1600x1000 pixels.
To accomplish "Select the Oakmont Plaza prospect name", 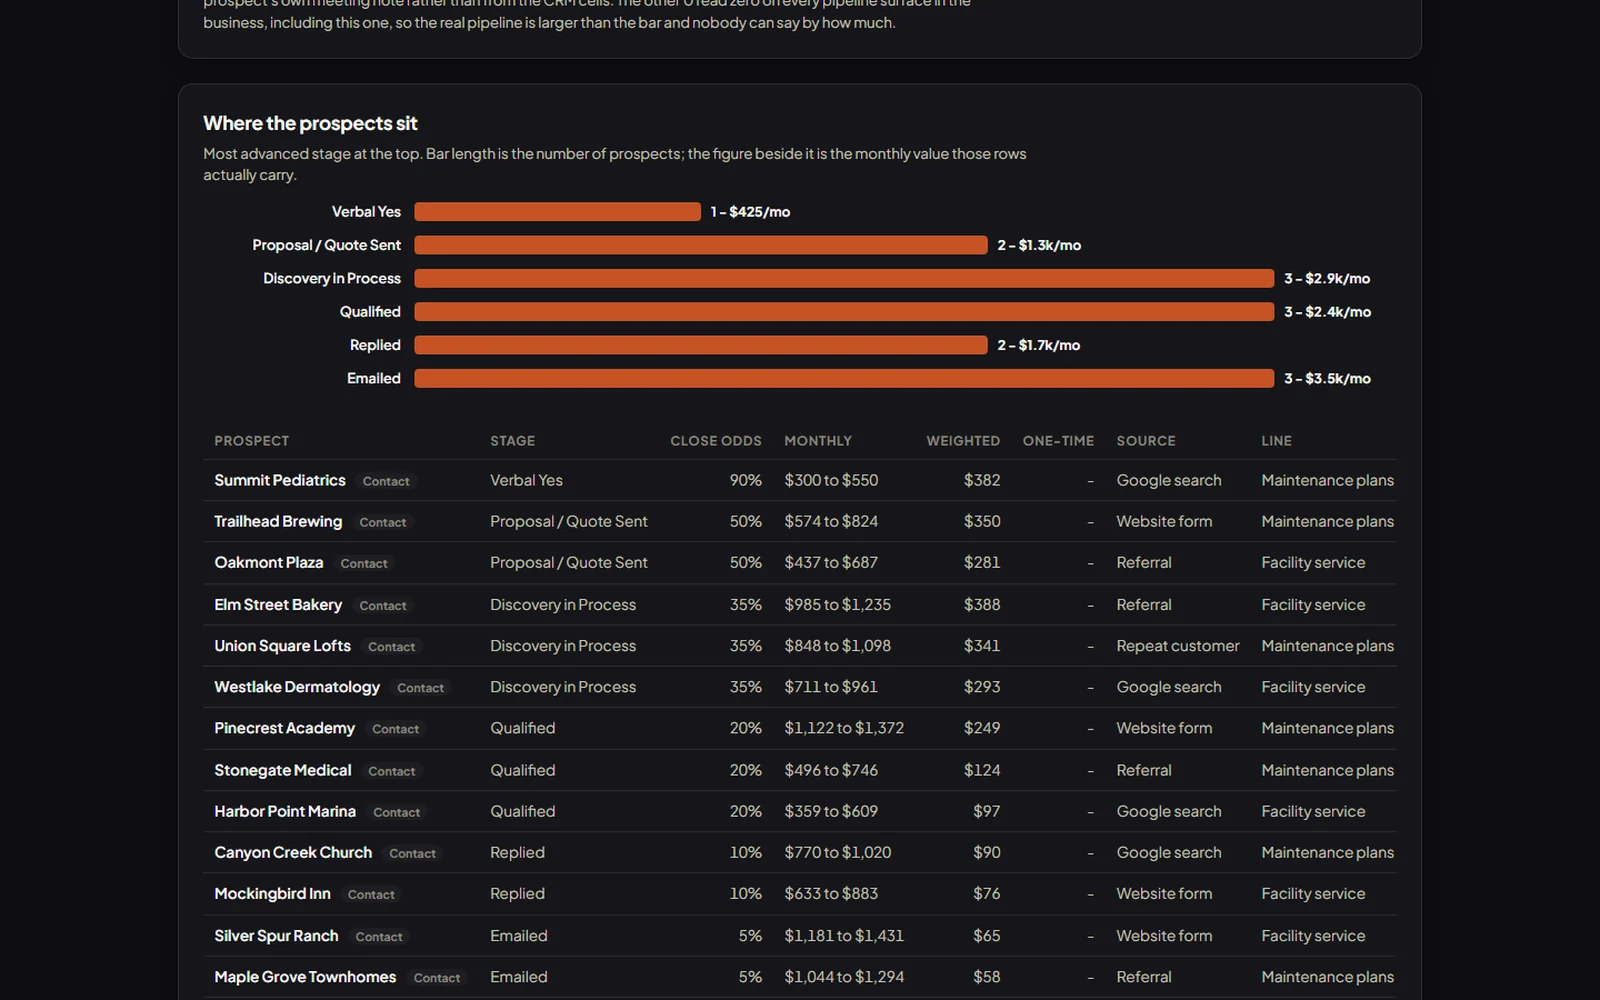I will point(269,562).
